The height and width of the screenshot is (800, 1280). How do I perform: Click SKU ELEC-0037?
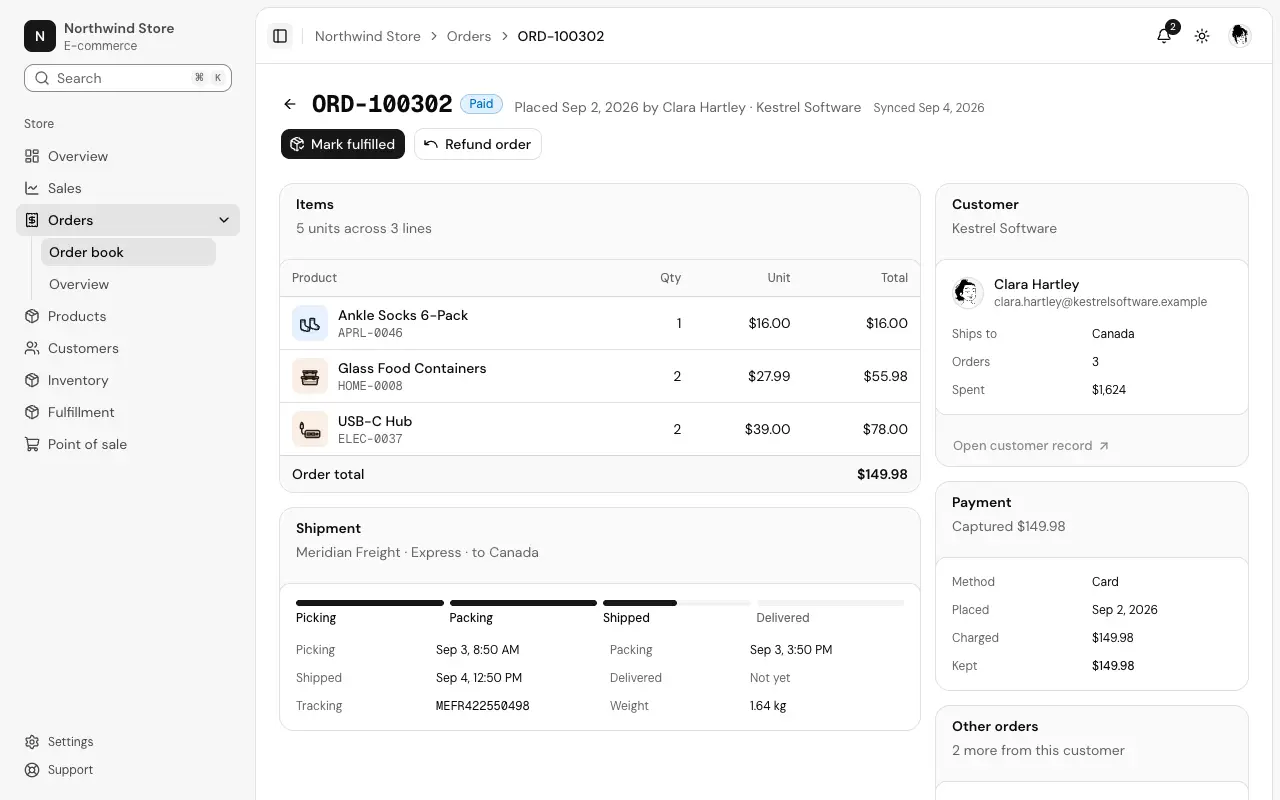click(x=370, y=439)
